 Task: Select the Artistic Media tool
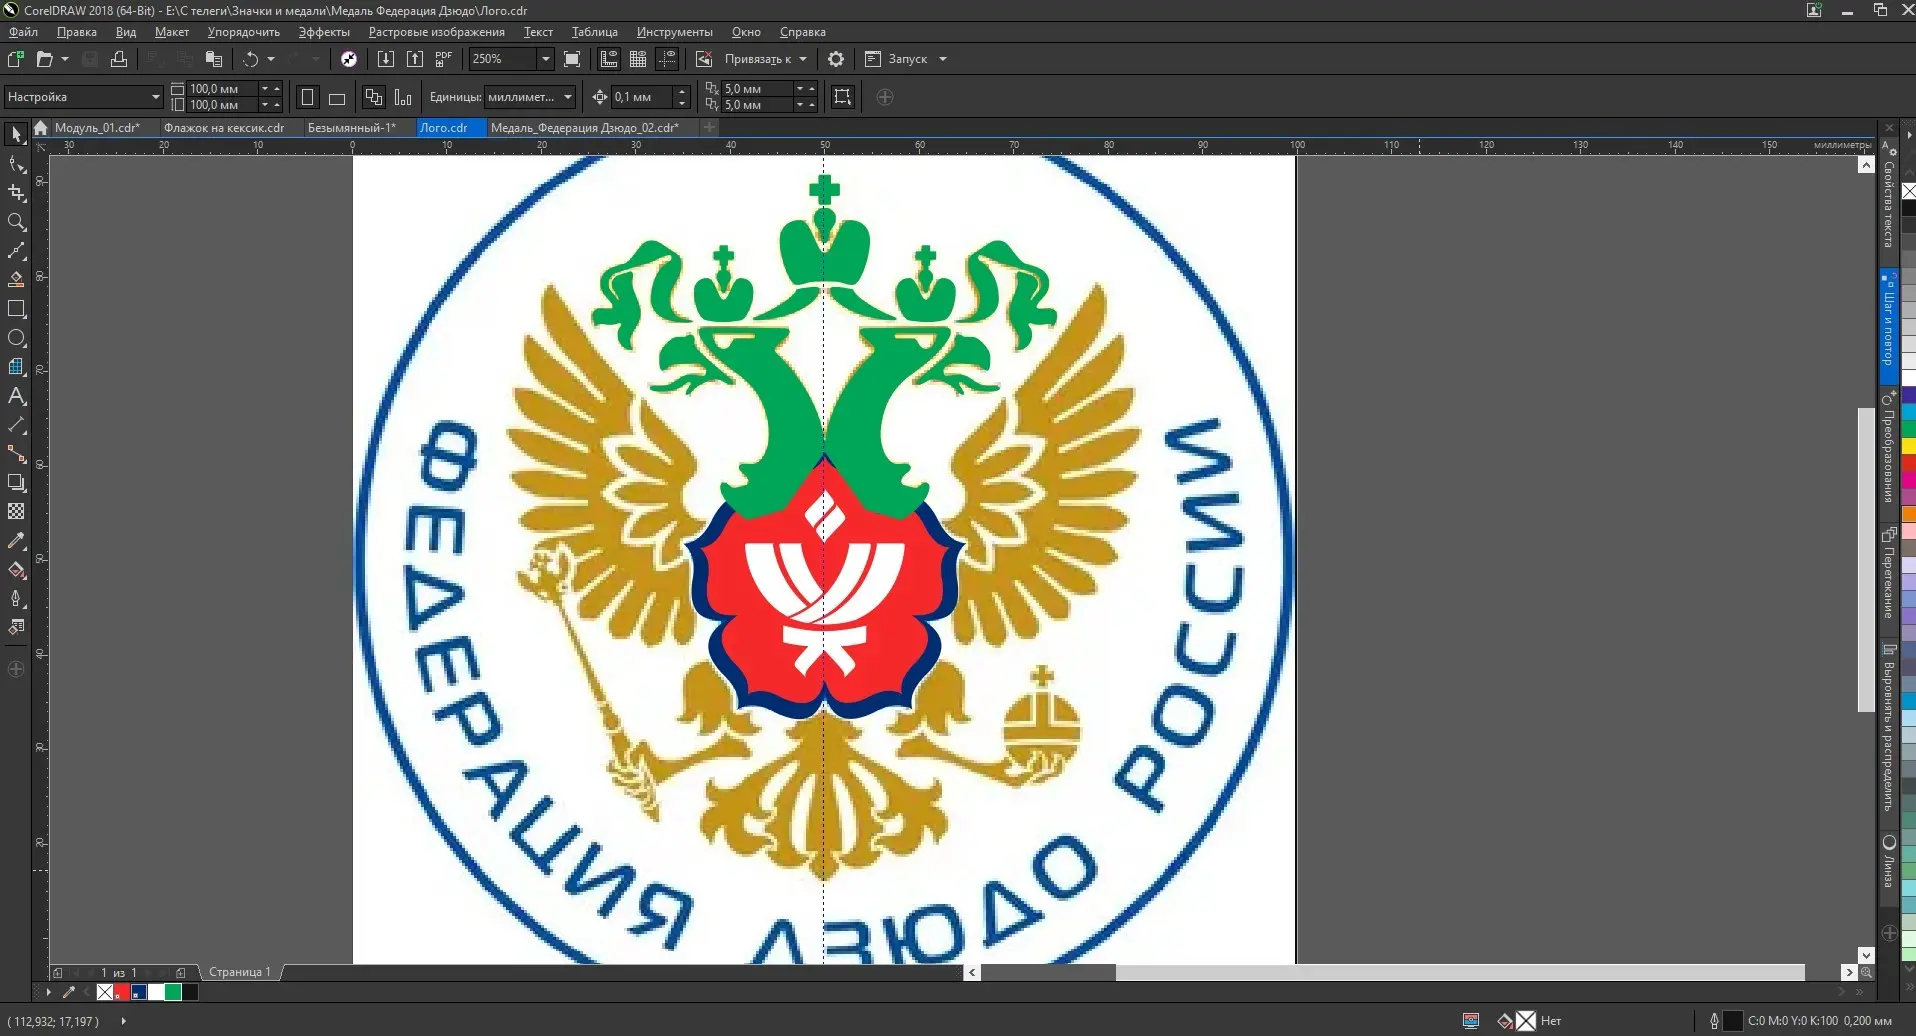coord(16,280)
